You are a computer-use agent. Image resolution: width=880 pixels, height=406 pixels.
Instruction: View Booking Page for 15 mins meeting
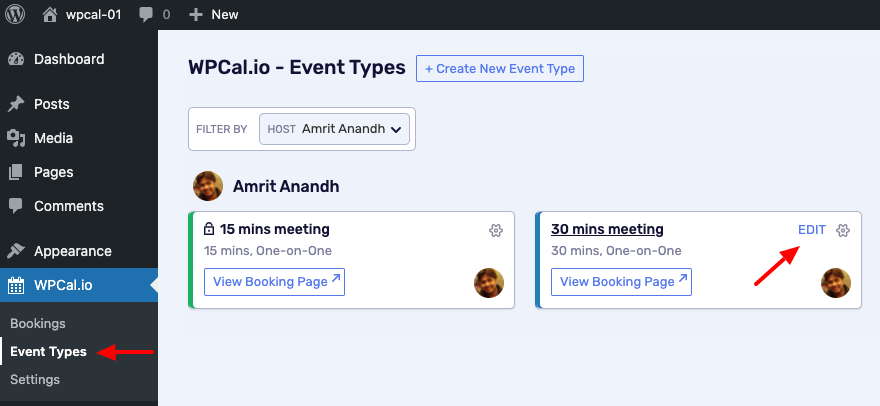point(274,282)
